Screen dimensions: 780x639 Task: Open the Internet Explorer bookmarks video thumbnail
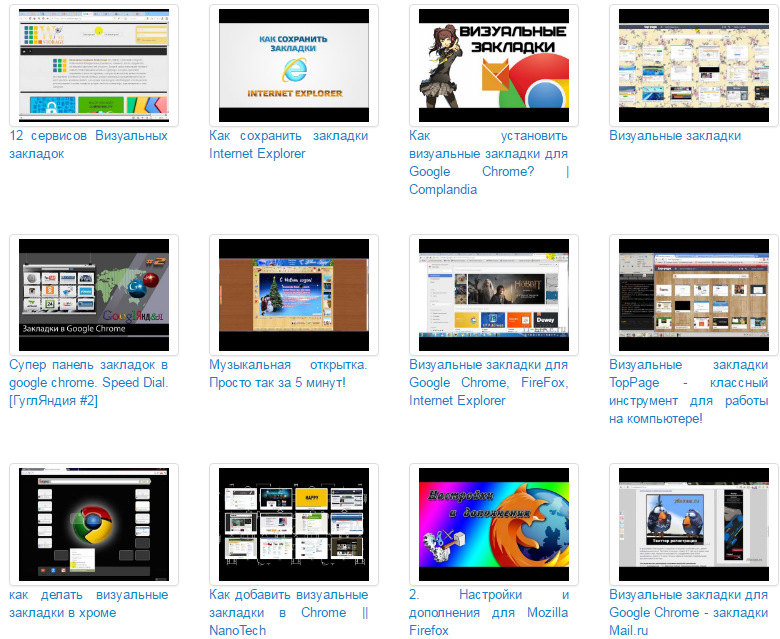[293, 65]
